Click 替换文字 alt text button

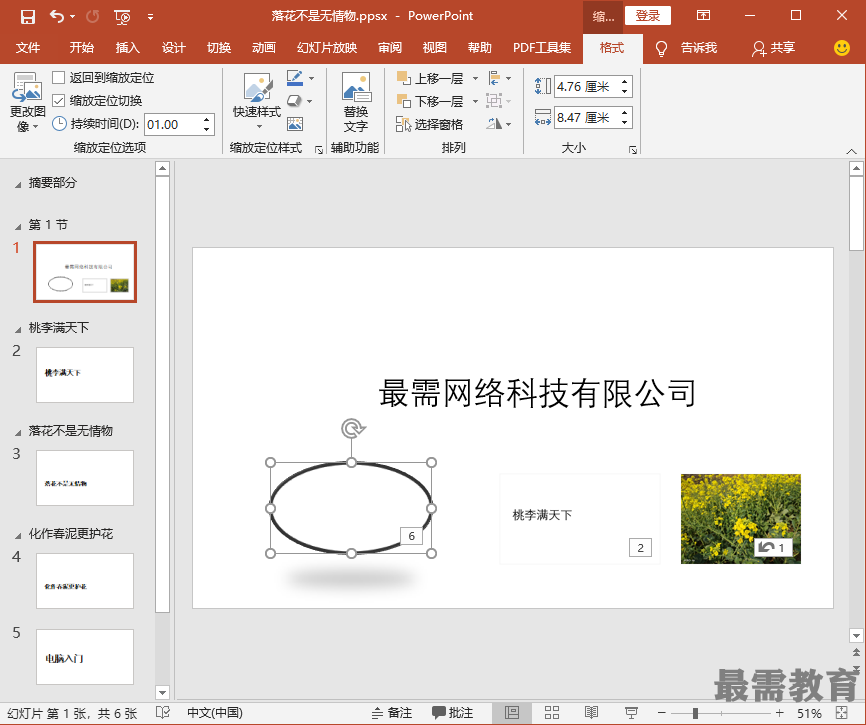356,103
